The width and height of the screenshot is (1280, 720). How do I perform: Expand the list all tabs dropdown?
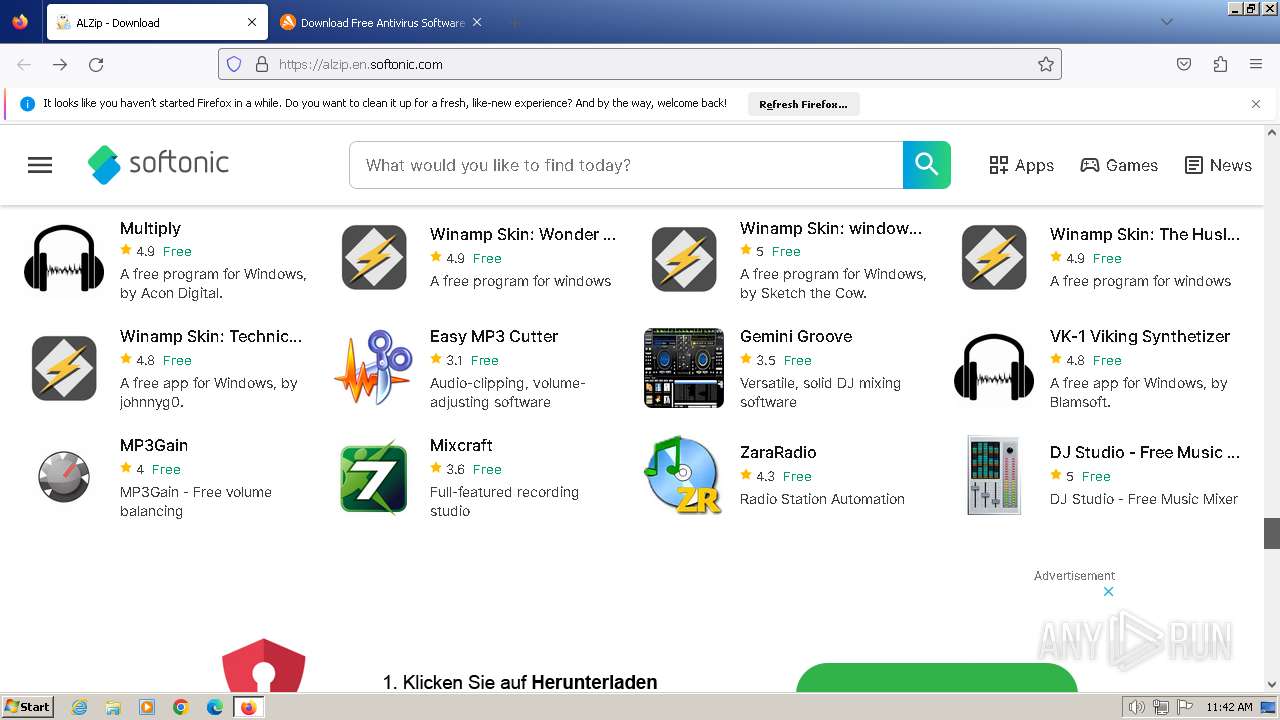[x=1167, y=22]
